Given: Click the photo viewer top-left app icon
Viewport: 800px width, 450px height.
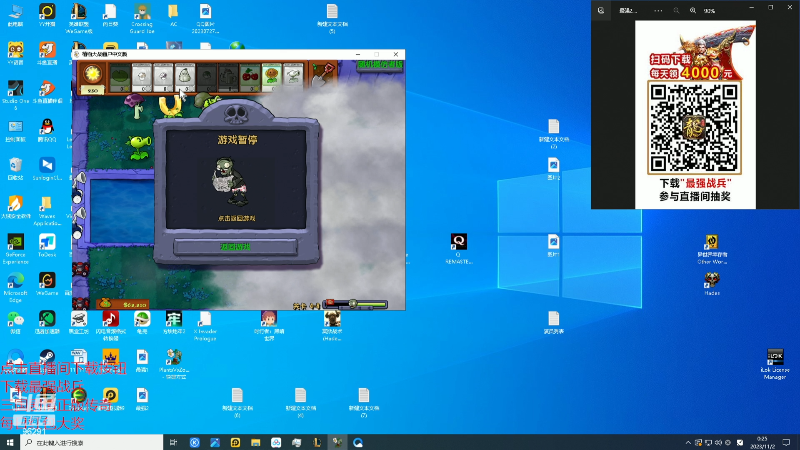Looking at the screenshot, I should [x=601, y=10].
